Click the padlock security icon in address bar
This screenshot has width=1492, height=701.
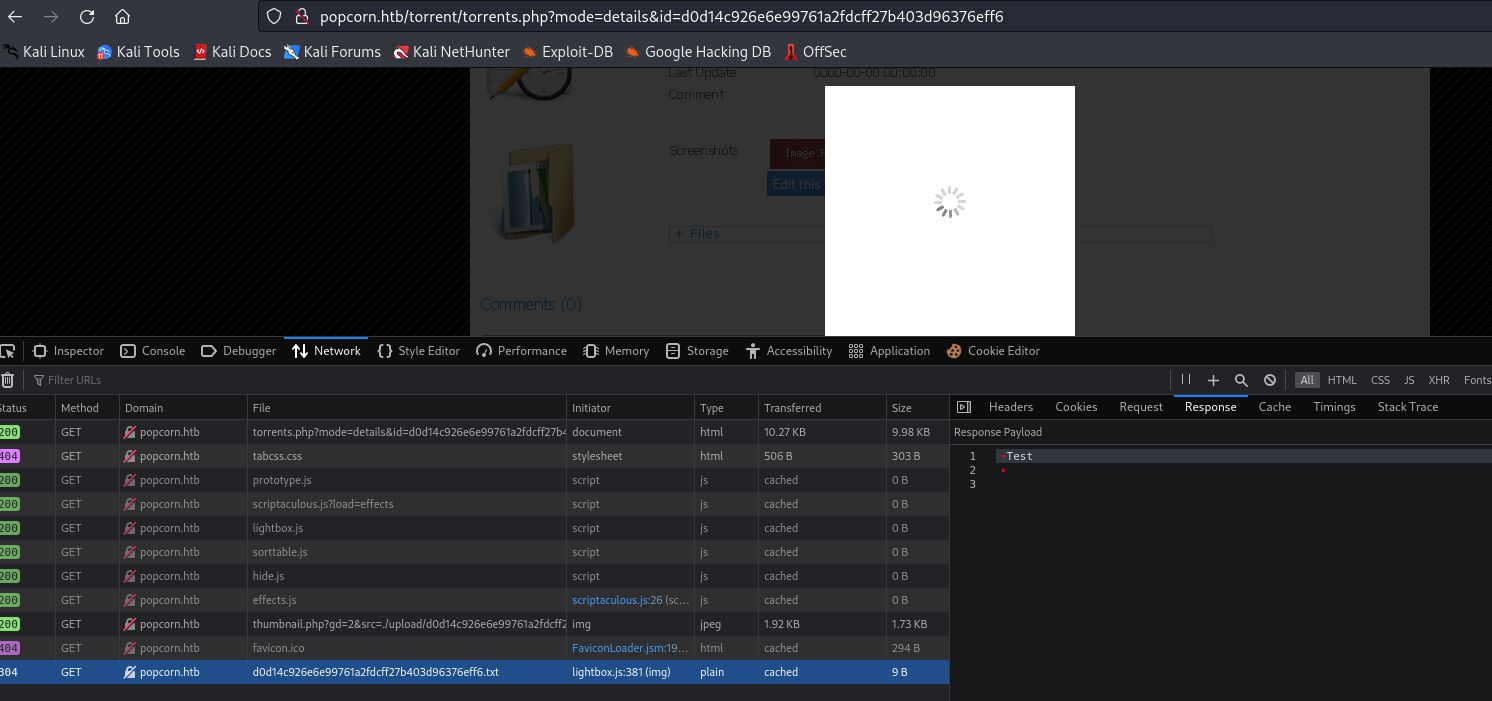click(x=301, y=16)
